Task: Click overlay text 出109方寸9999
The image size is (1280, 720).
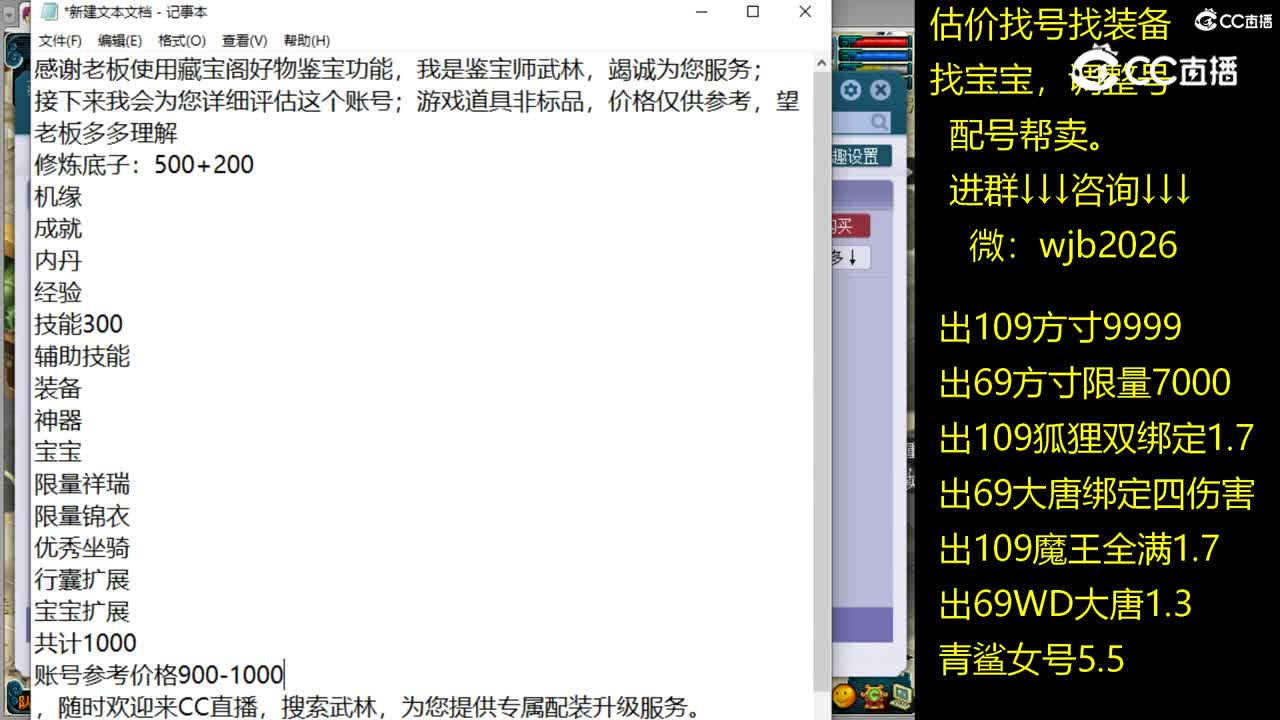Action: tap(1061, 328)
